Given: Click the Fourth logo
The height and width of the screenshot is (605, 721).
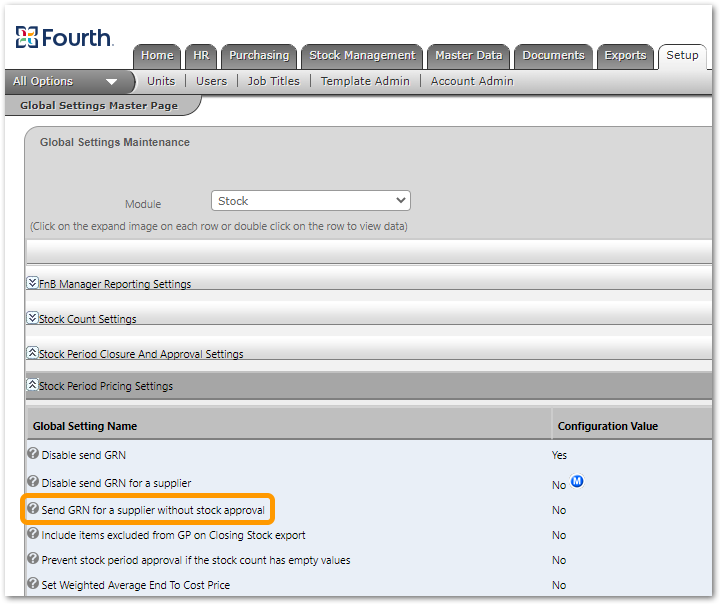Looking at the screenshot, I should pos(63,38).
